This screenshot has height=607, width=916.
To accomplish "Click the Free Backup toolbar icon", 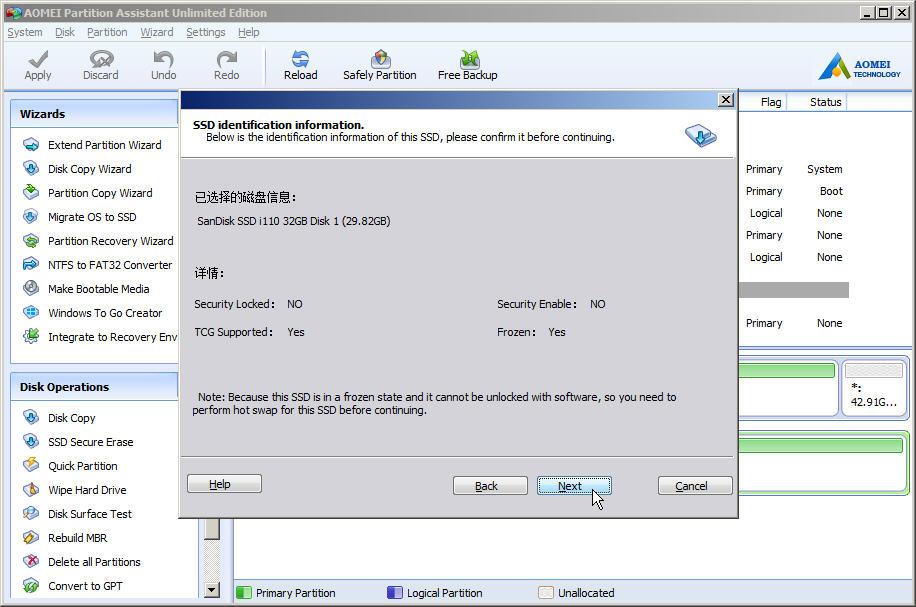I will tap(469, 59).
